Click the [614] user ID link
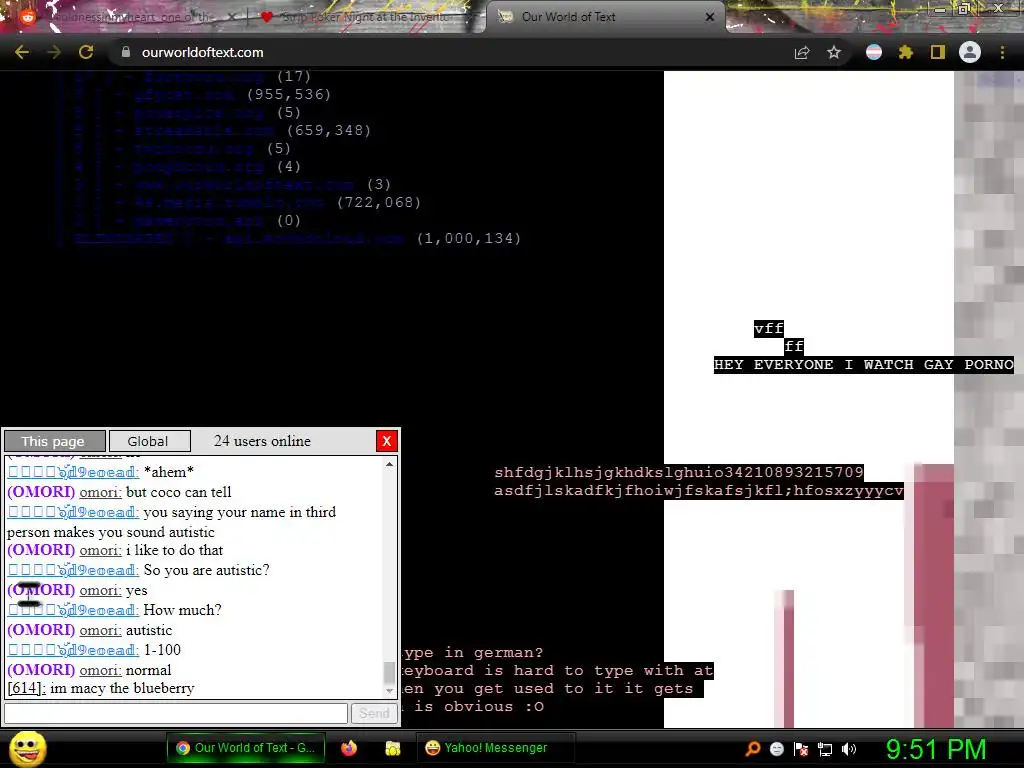 [26, 688]
